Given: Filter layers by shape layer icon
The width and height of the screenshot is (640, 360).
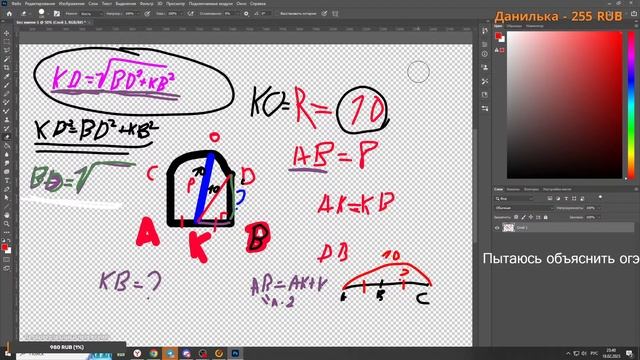Looking at the screenshot, I should click(x=574, y=198).
